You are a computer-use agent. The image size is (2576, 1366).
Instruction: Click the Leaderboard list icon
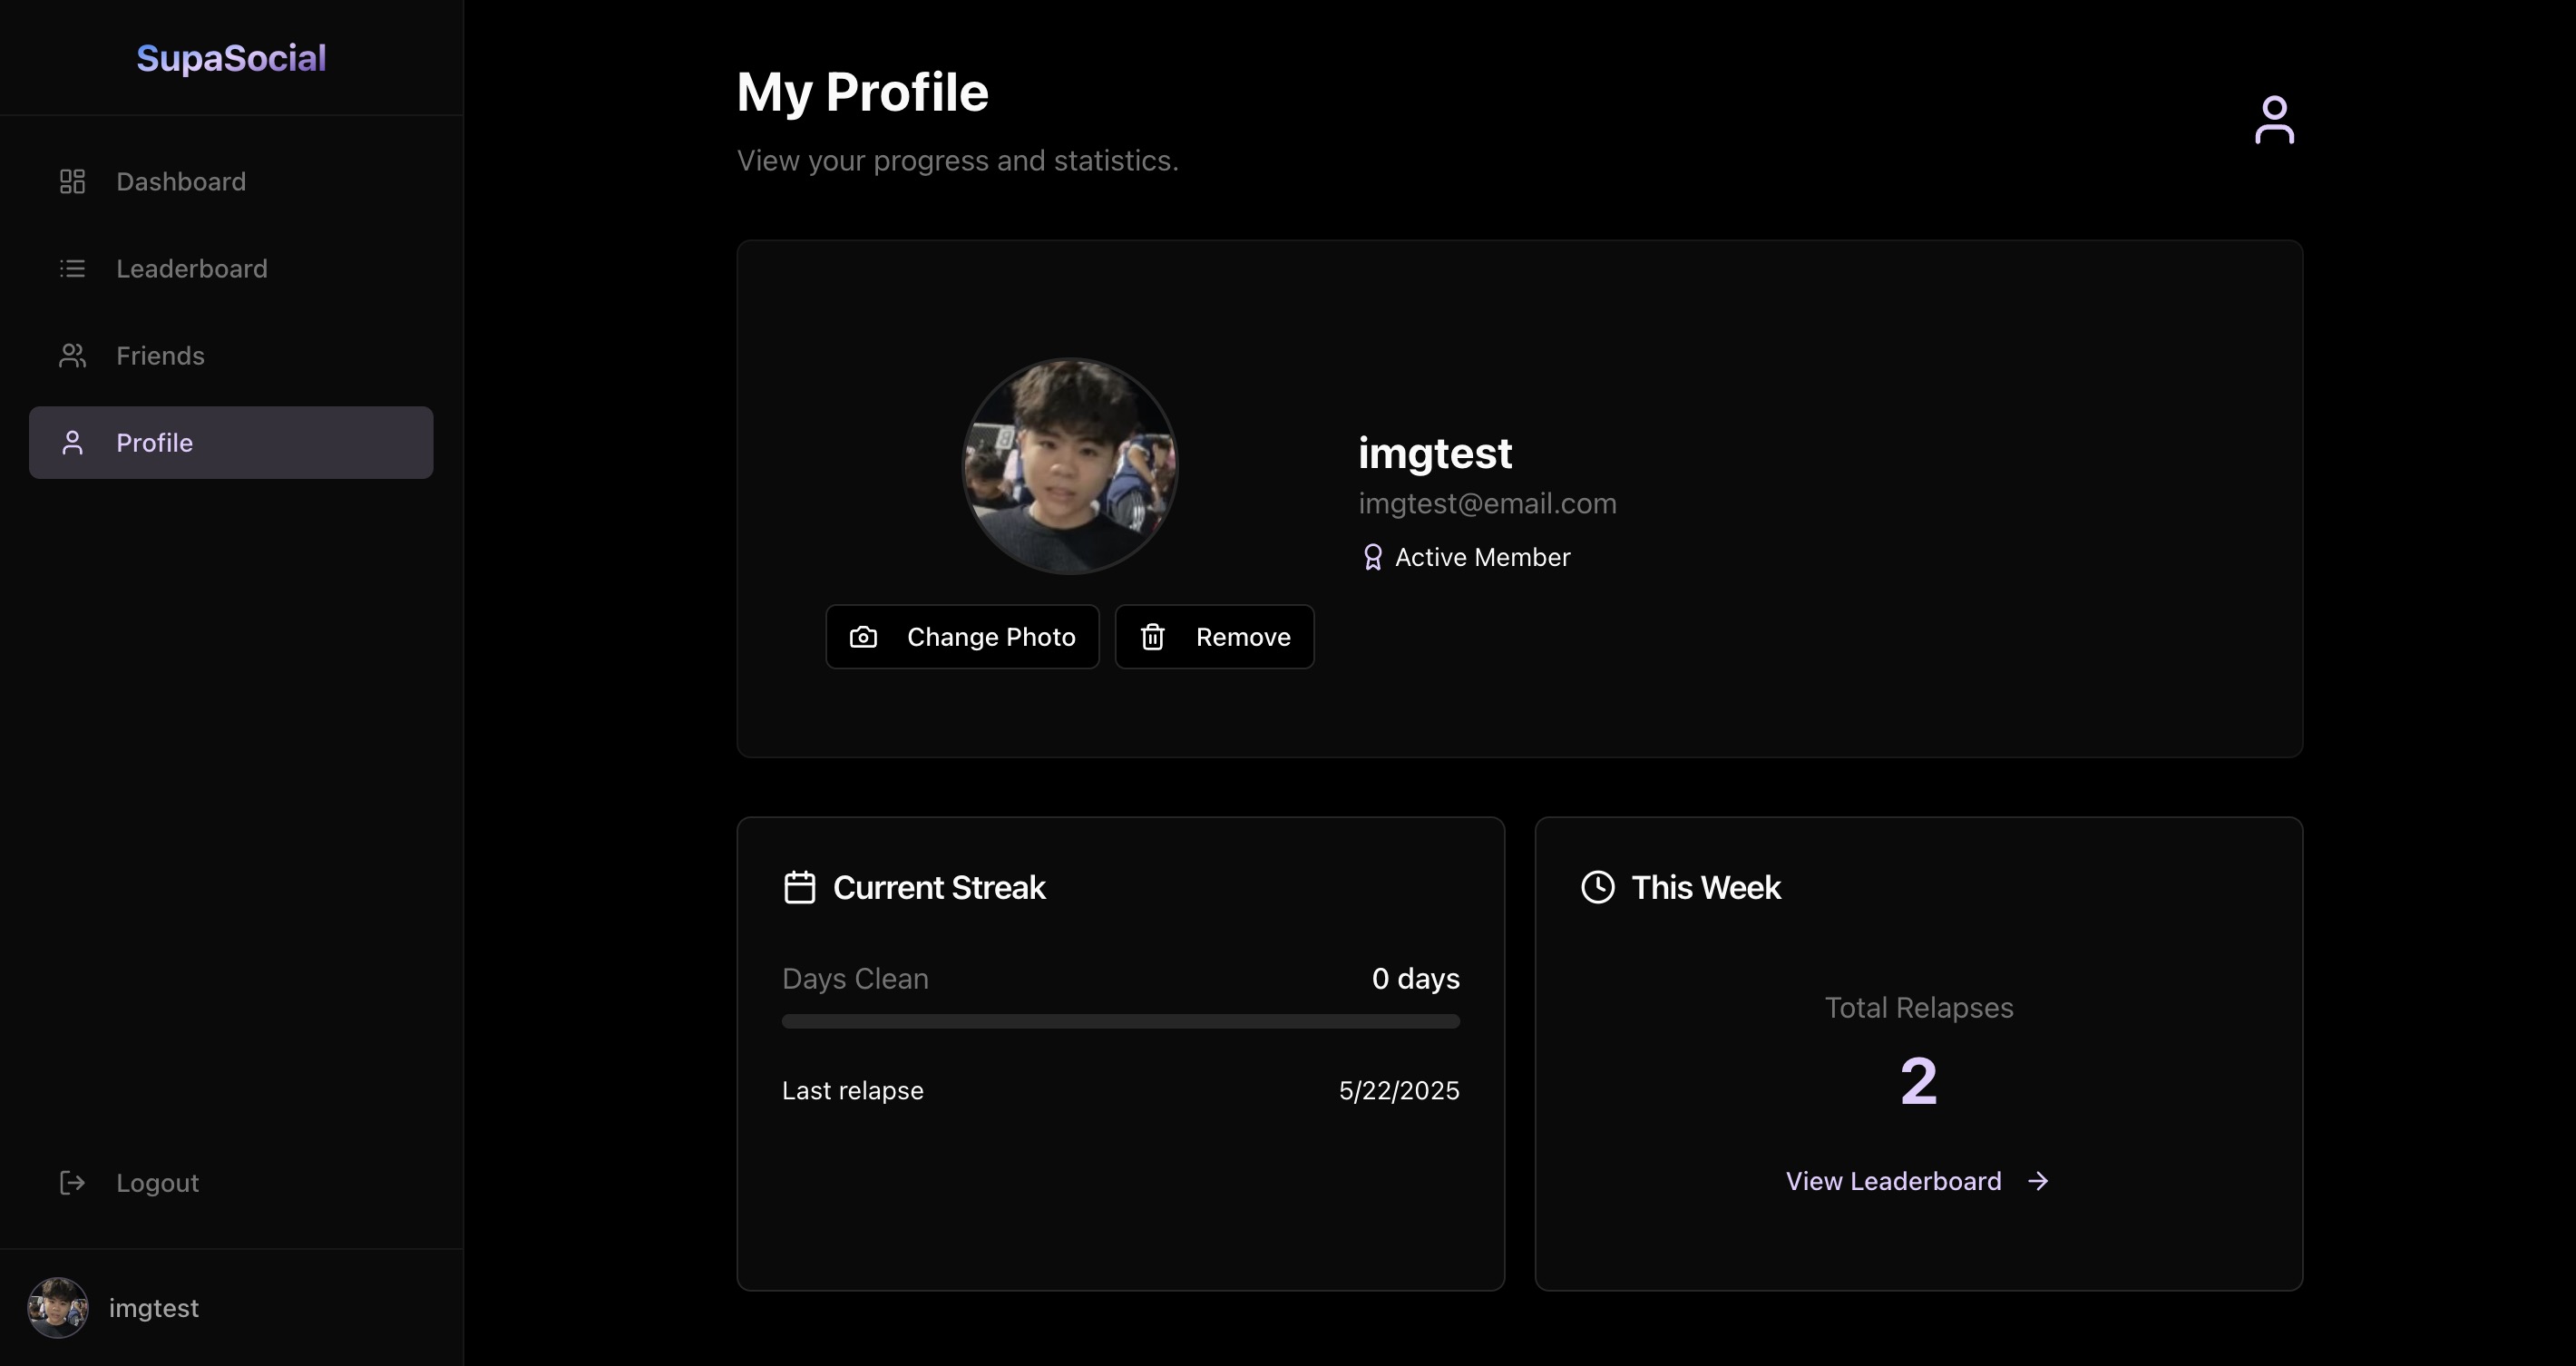[x=72, y=268]
